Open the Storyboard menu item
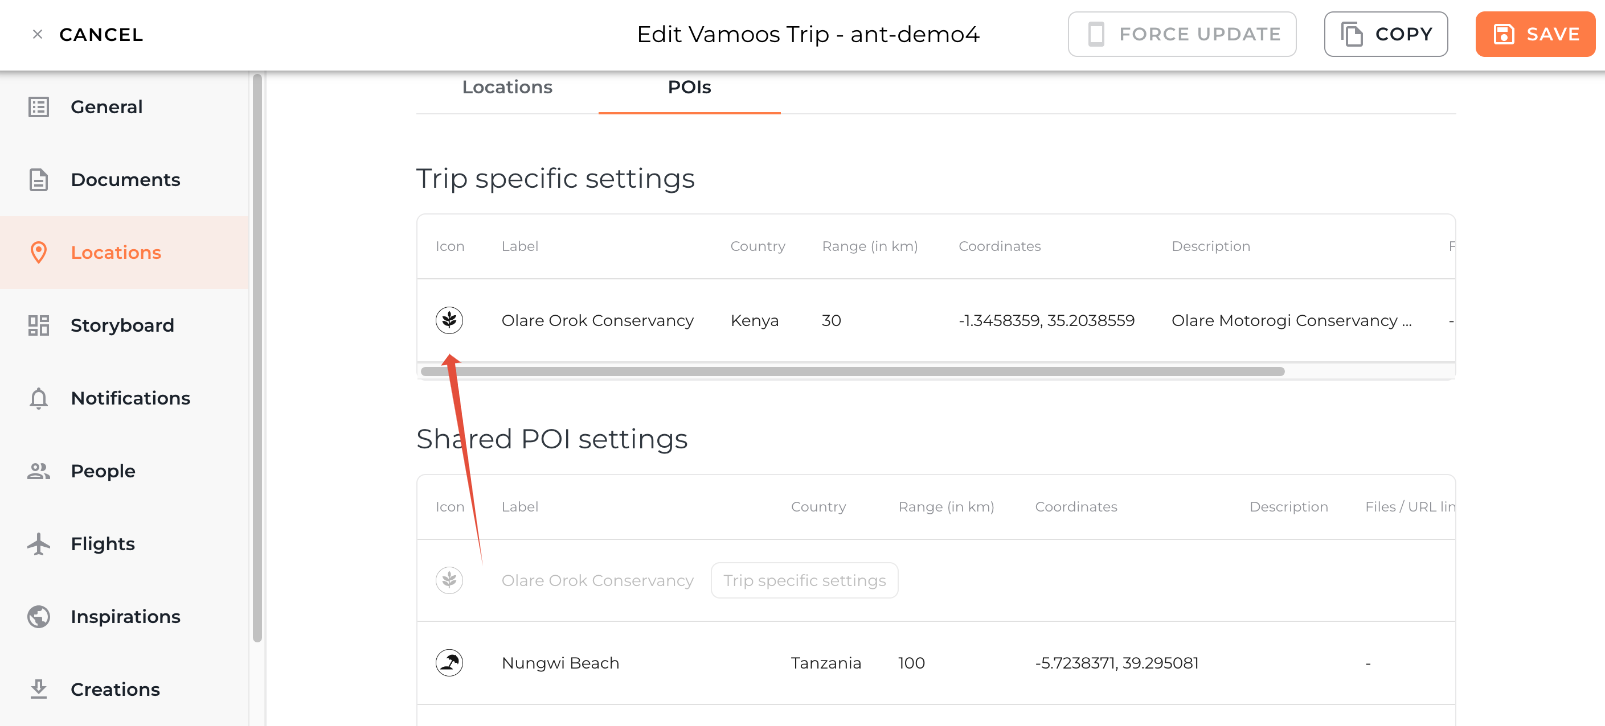This screenshot has height=726, width=1605. (x=122, y=326)
